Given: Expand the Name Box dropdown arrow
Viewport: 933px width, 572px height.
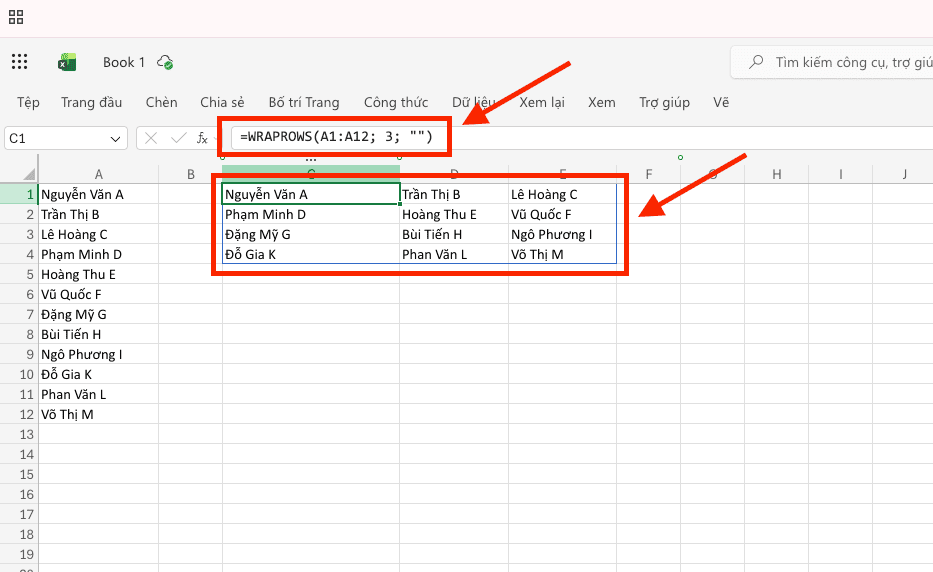Looking at the screenshot, I should (115, 139).
